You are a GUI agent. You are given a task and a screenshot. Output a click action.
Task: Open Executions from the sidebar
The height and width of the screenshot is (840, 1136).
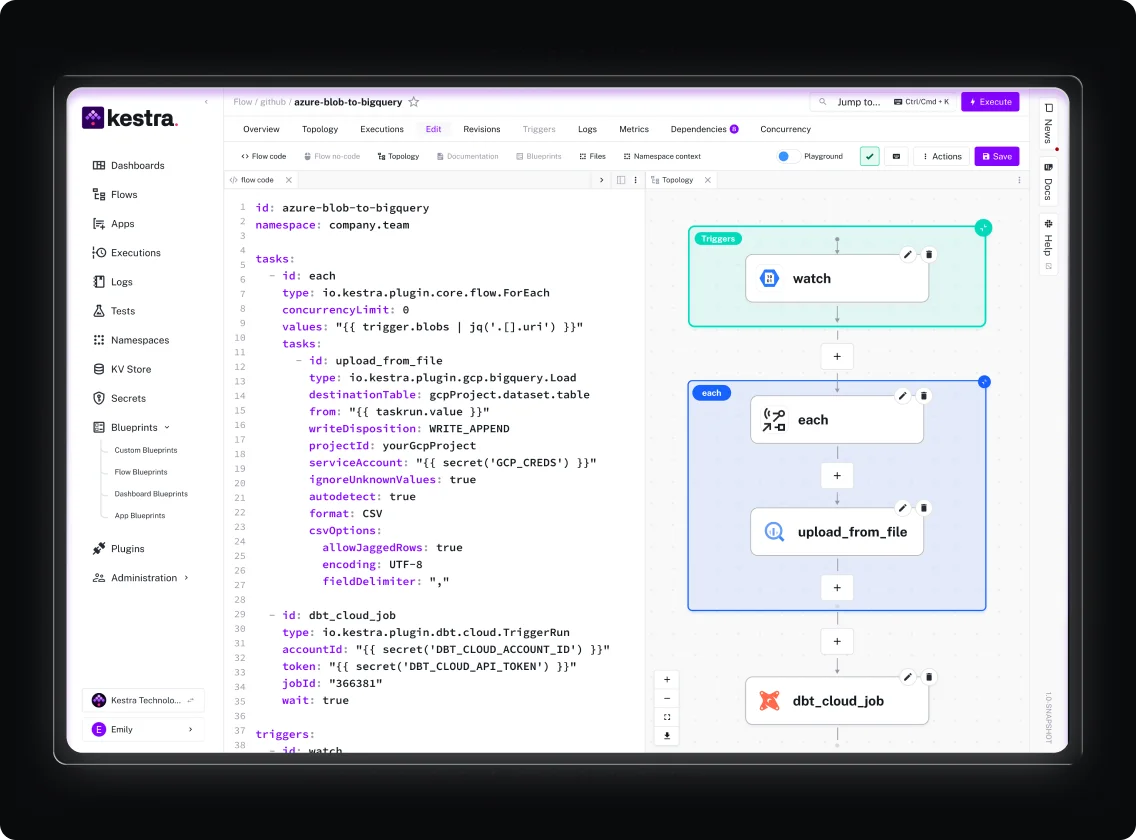click(x=127, y=252)
